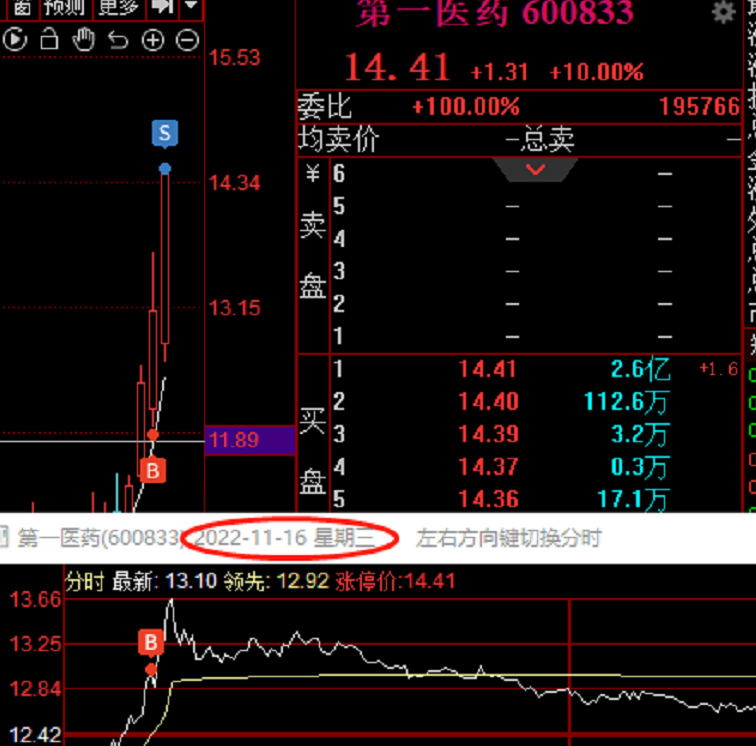Click the 均卖价 label
The height and width of the screenshot is (746, 756).
(339, 140)
